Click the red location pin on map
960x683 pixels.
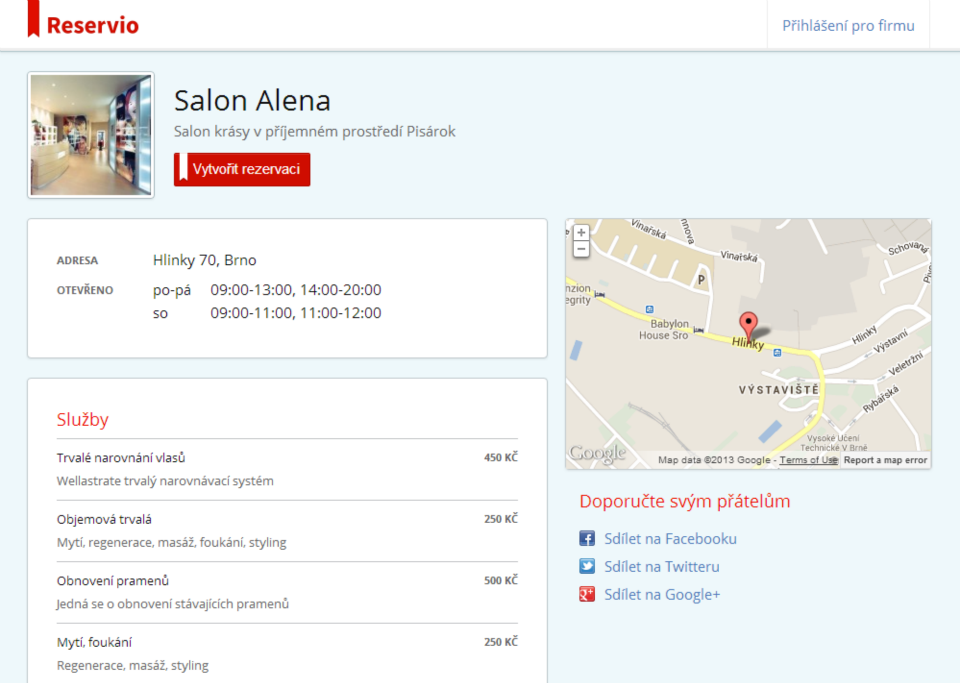748,326
